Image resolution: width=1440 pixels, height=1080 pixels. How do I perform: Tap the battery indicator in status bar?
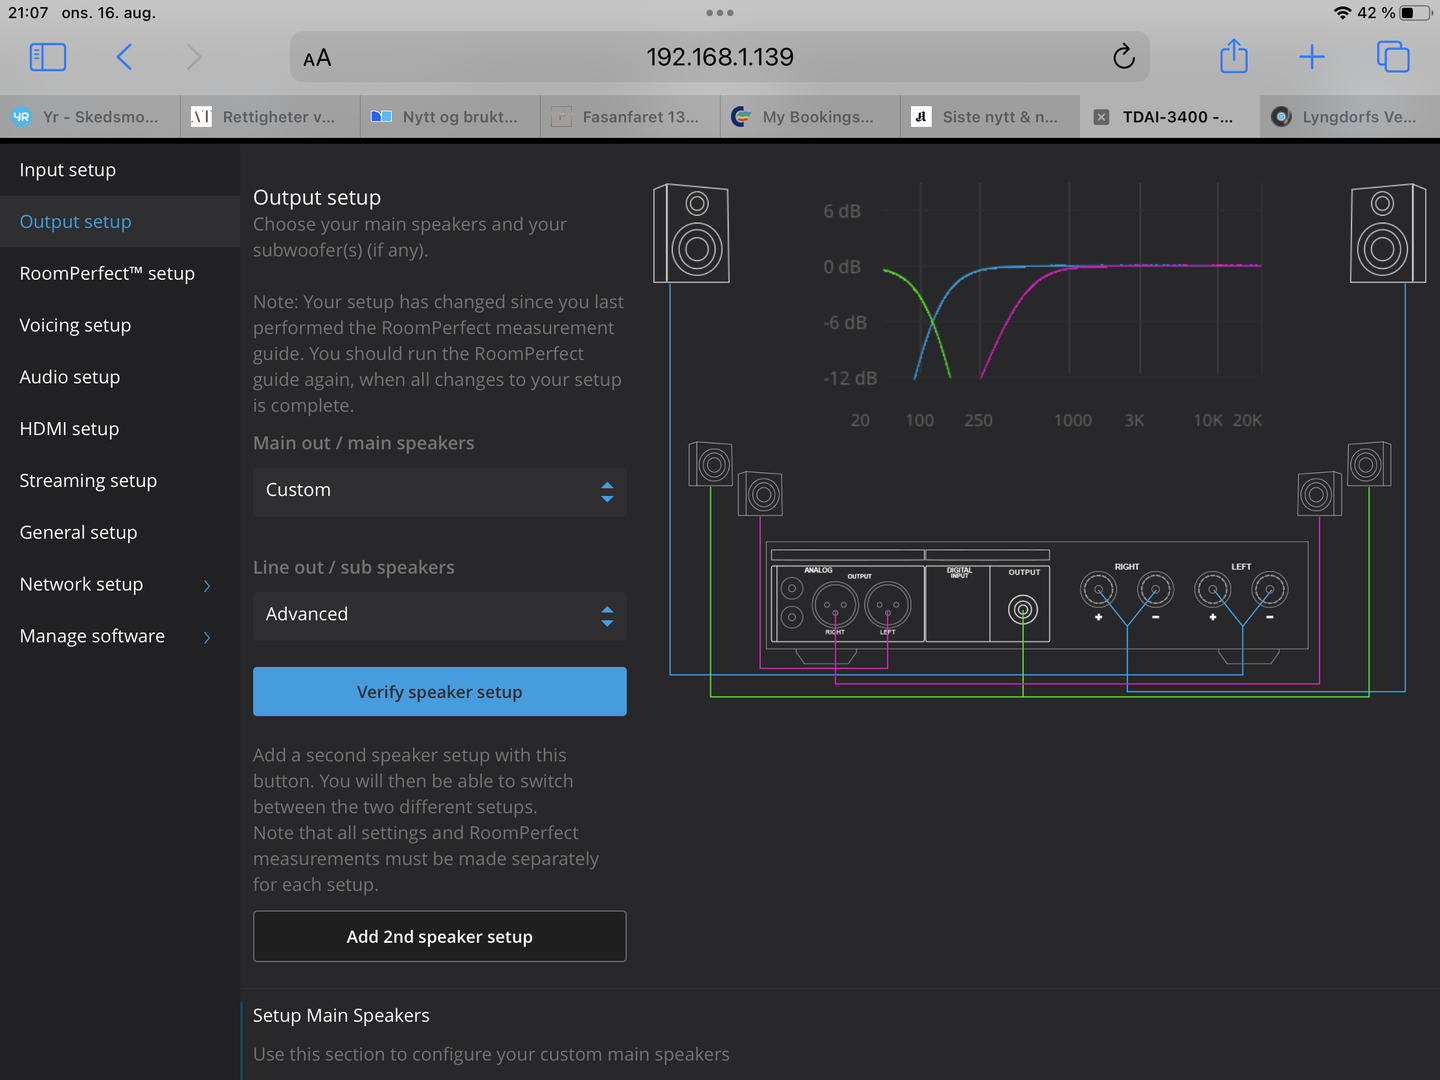1415,13
